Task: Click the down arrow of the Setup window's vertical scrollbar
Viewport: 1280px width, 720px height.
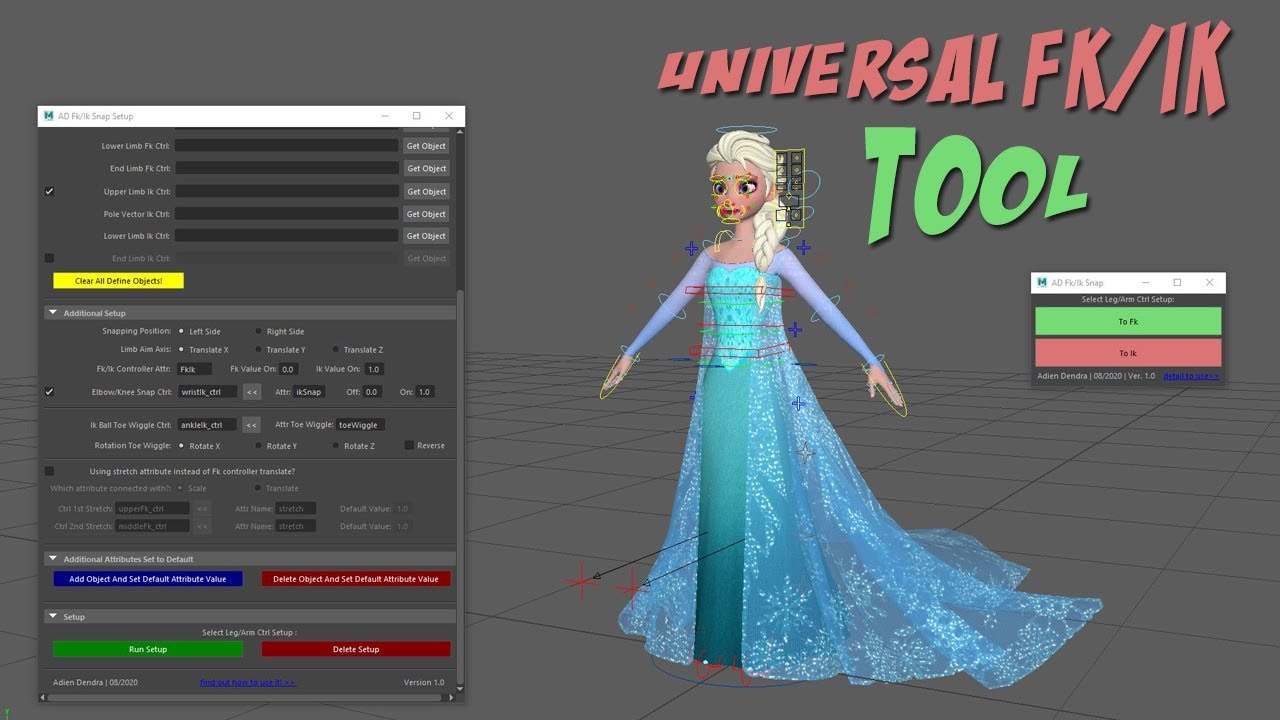Action: [x=460, y=687]
